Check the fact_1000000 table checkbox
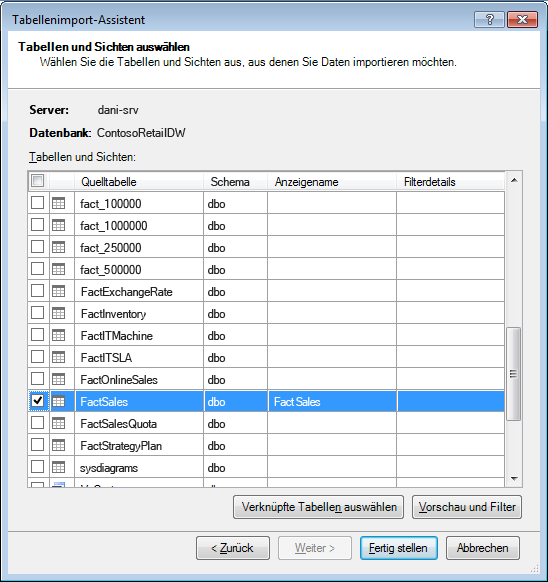548x582 pixels. pos(37,225)
